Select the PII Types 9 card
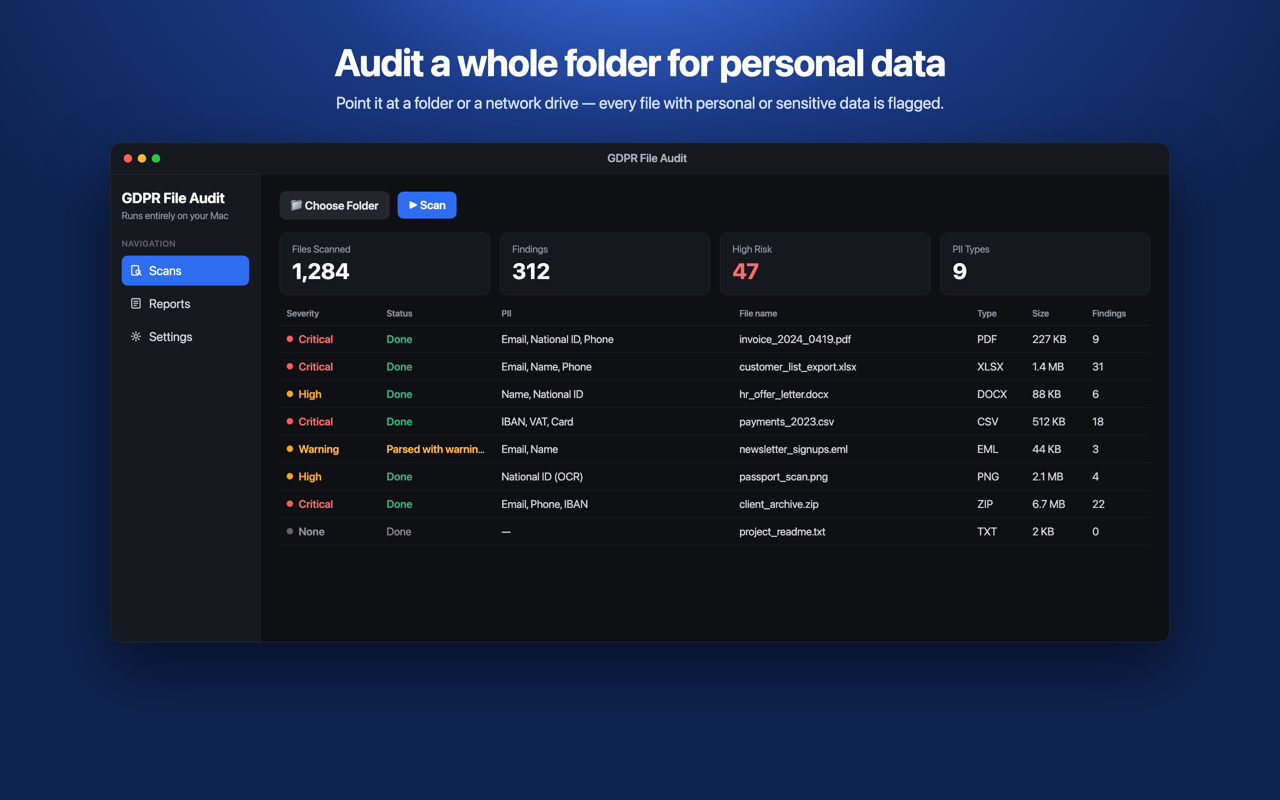Image resolution: width=1280 pixels, height=800 pixels. pos(1045,264)
